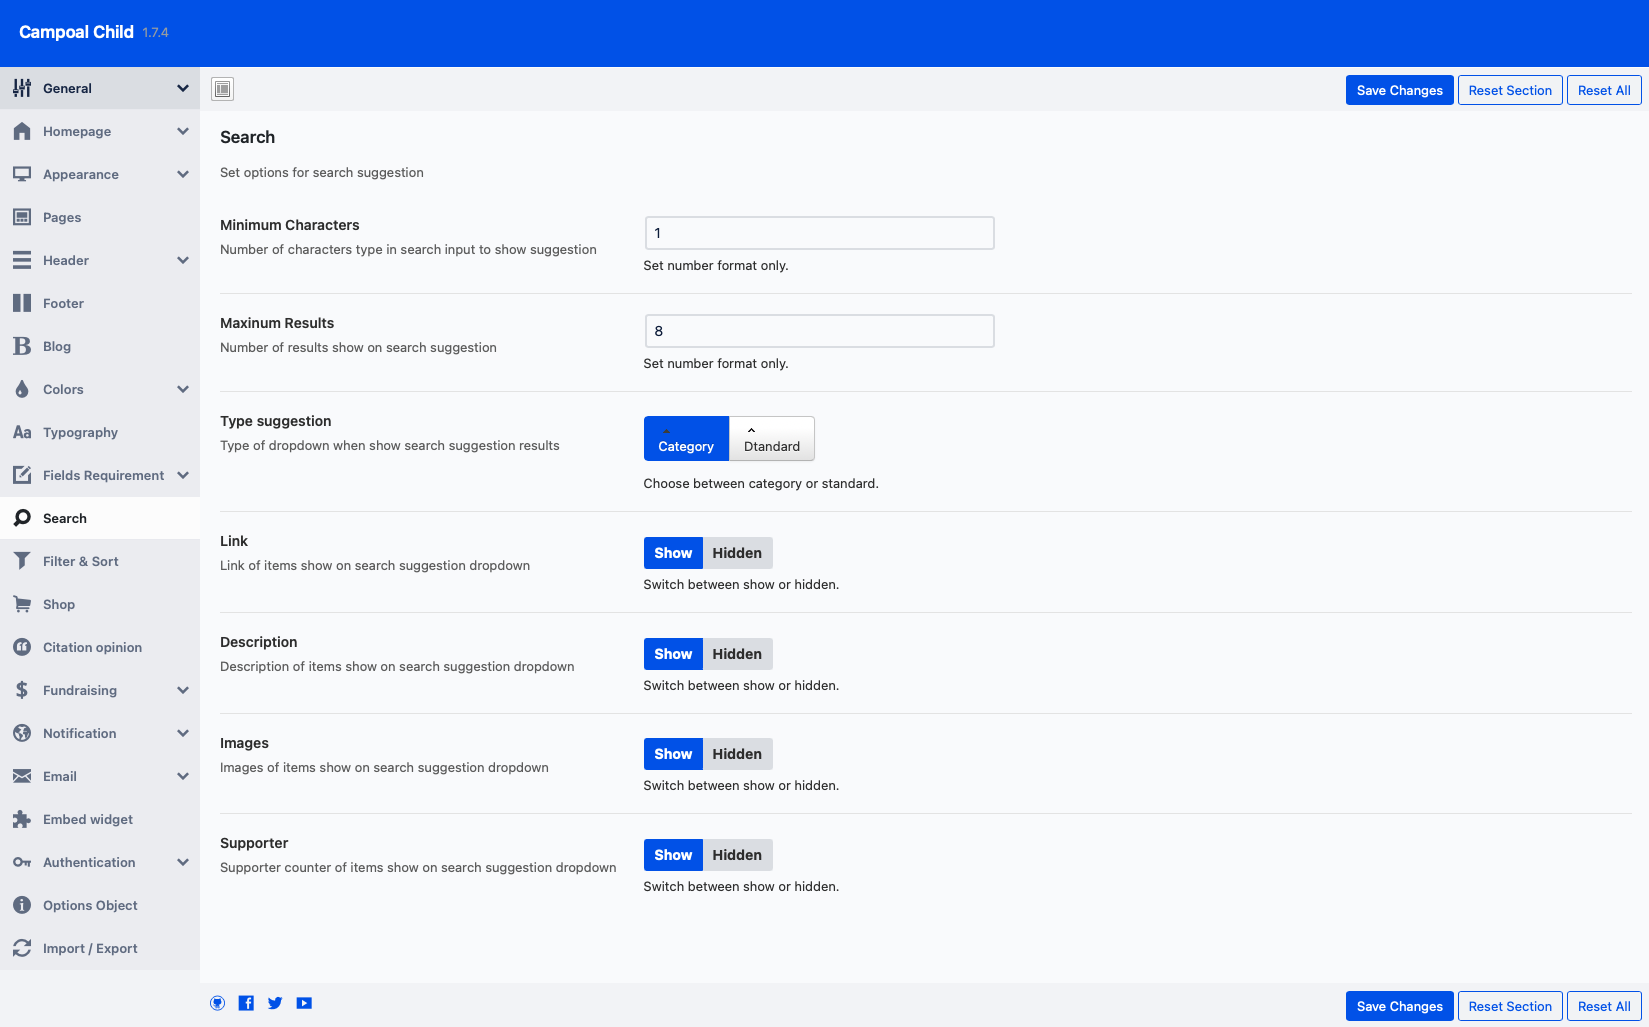The image size is (1649, 1027).
Task: Click the Embed widget puzzle icon
Action: [x=22, y=819]
